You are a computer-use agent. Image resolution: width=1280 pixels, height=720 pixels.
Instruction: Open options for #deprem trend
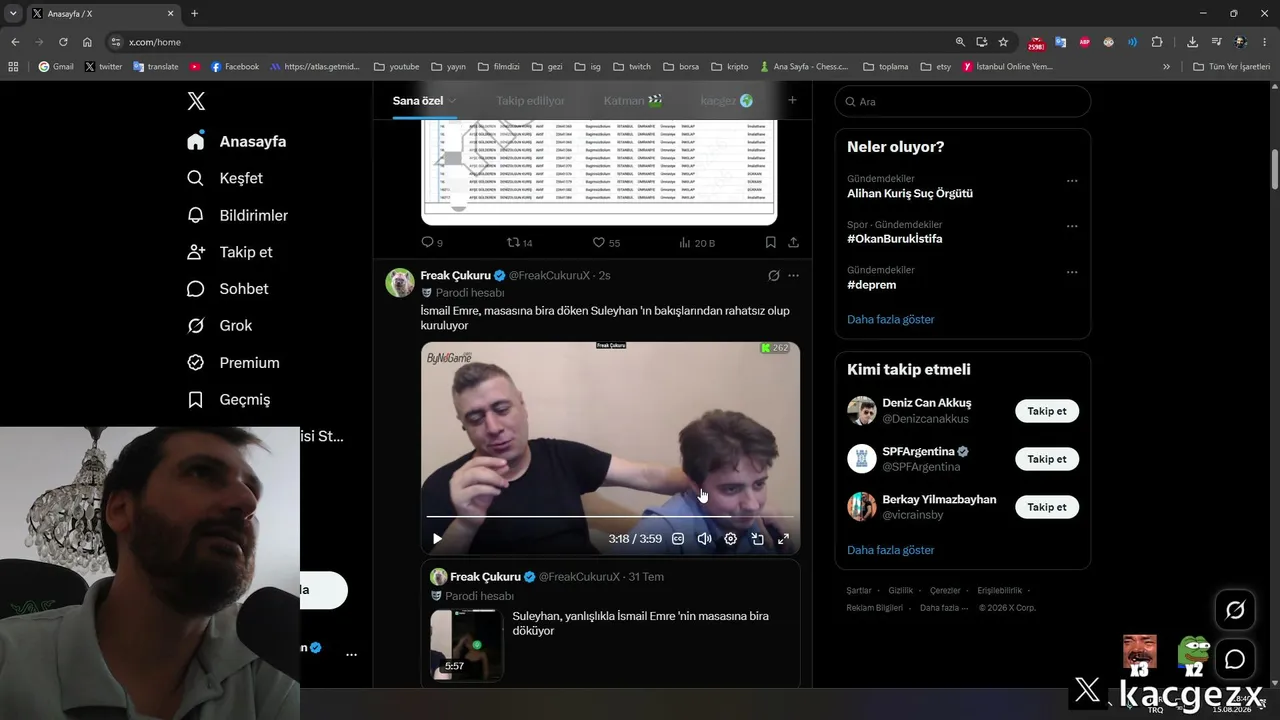pos(1072,271)
